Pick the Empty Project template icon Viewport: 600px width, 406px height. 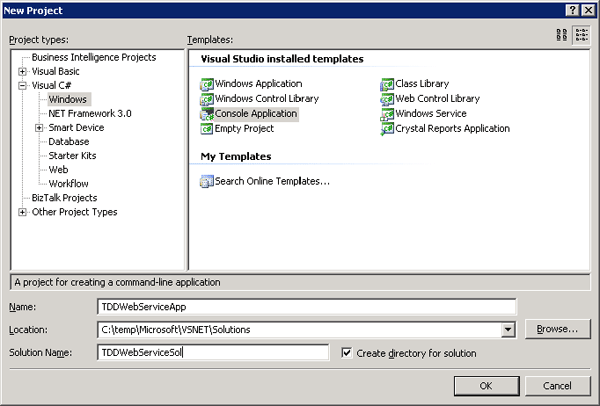(x=207, y=129)
